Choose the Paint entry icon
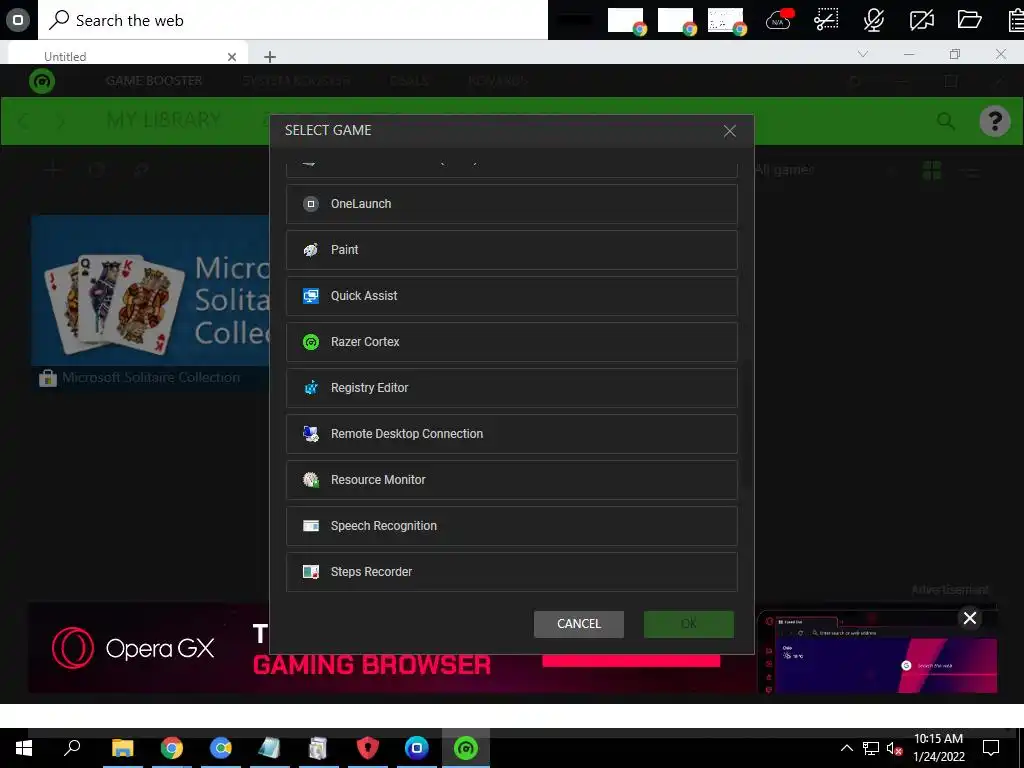 pos(311,249)
